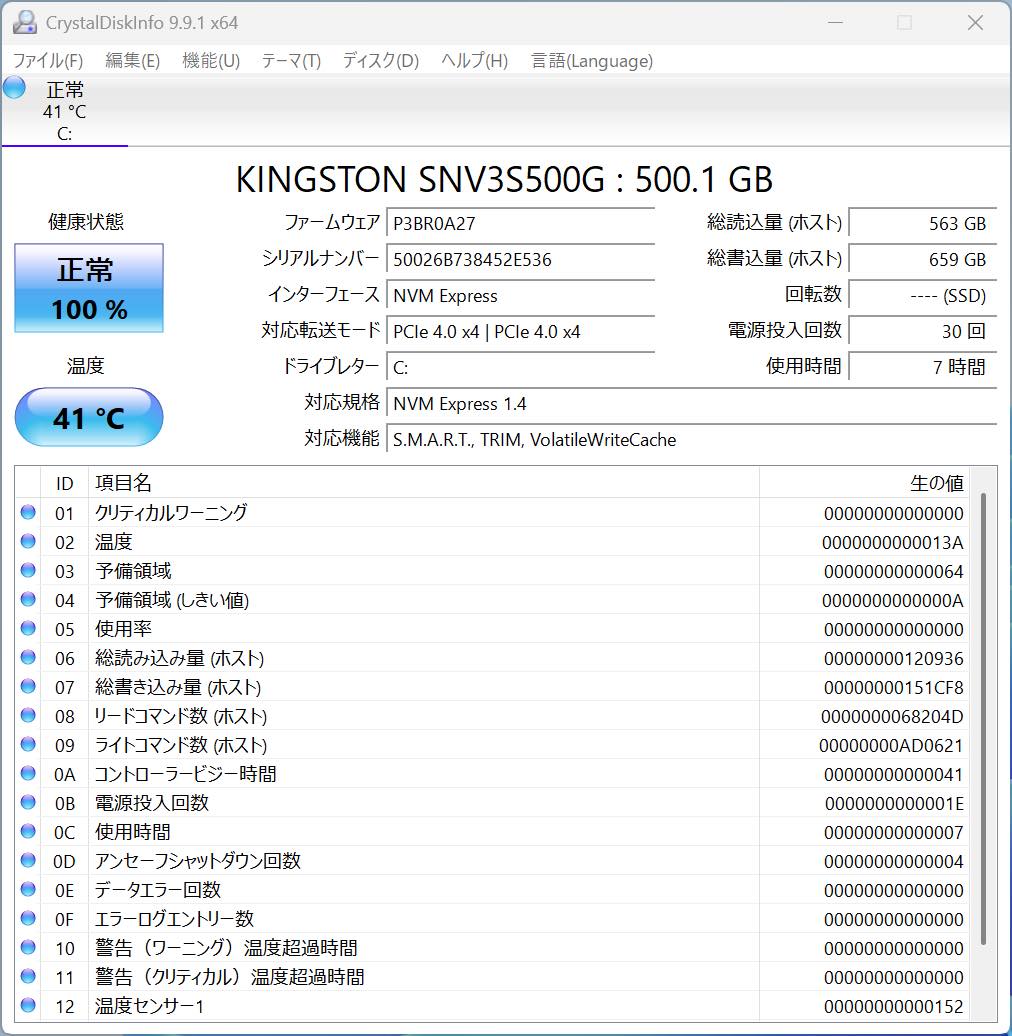Screen dimensions: 1012x1036
Task: Click the status orb for 02 温度 row
Action: click(x=28, y=541)
